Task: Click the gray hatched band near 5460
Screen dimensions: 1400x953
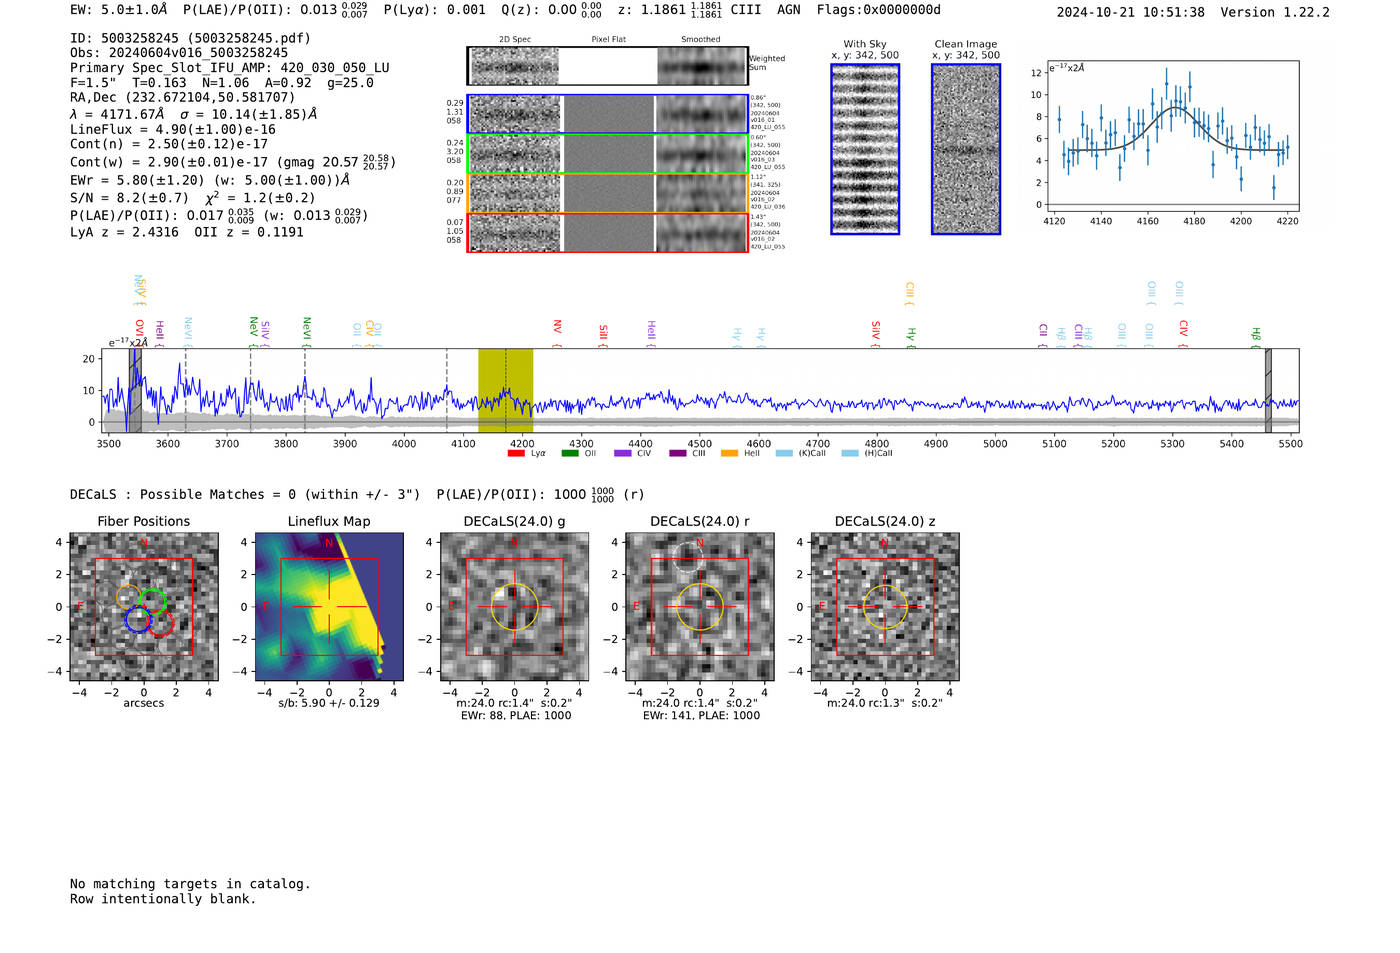Action: [1268, 390]
